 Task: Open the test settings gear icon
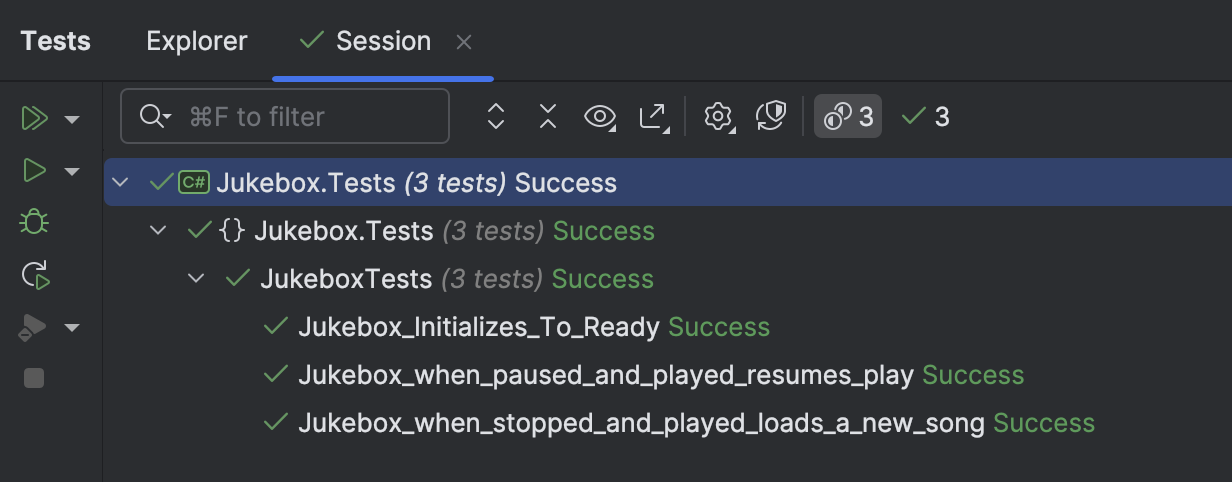[718, 117]
